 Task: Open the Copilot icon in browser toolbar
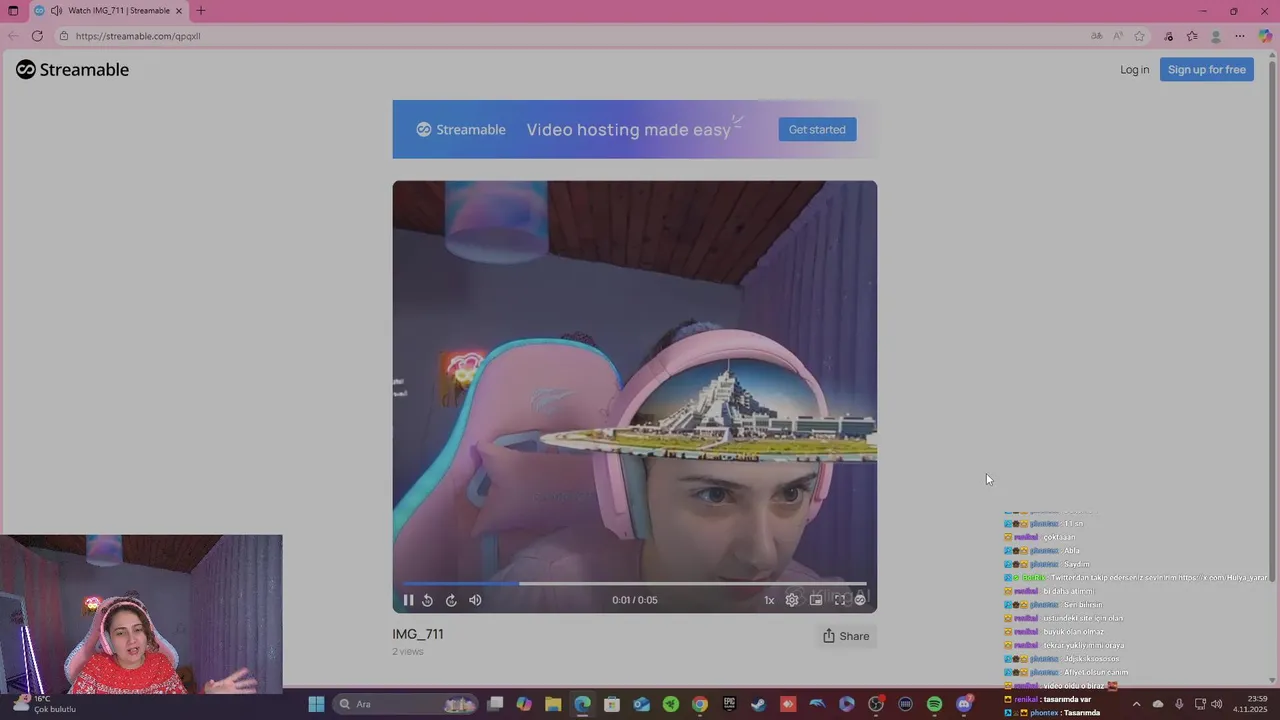click(x=1265, y=36)
